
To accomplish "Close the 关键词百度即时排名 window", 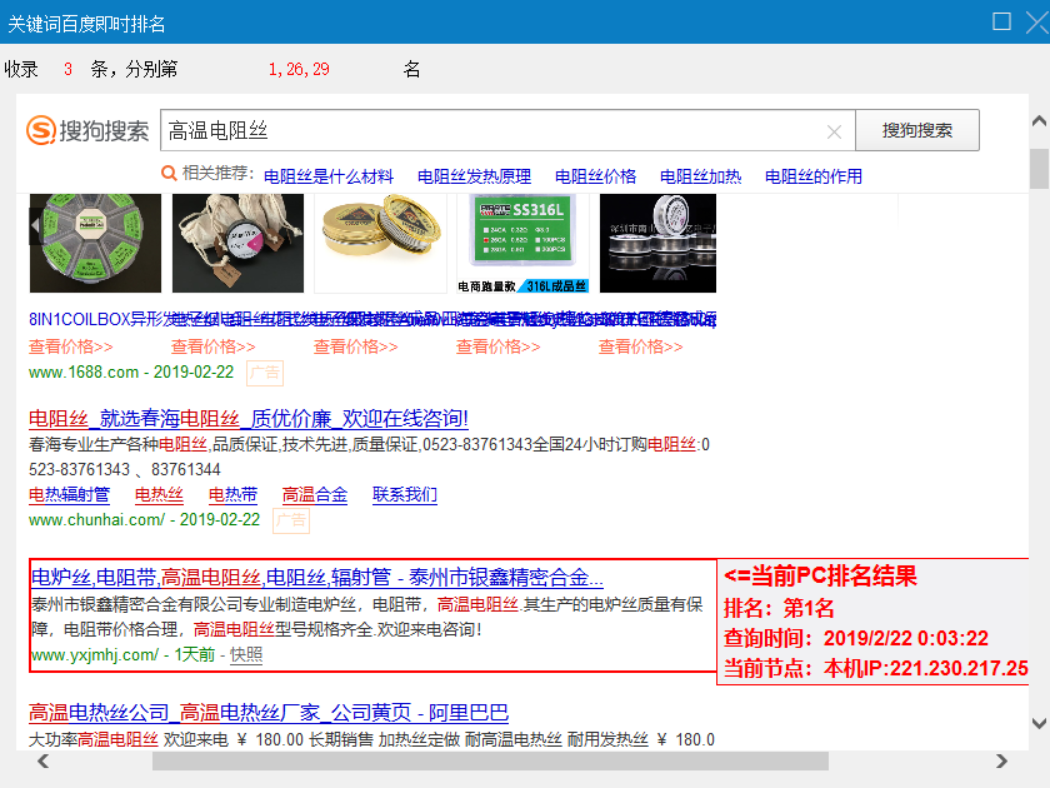I will point(1037,22).
